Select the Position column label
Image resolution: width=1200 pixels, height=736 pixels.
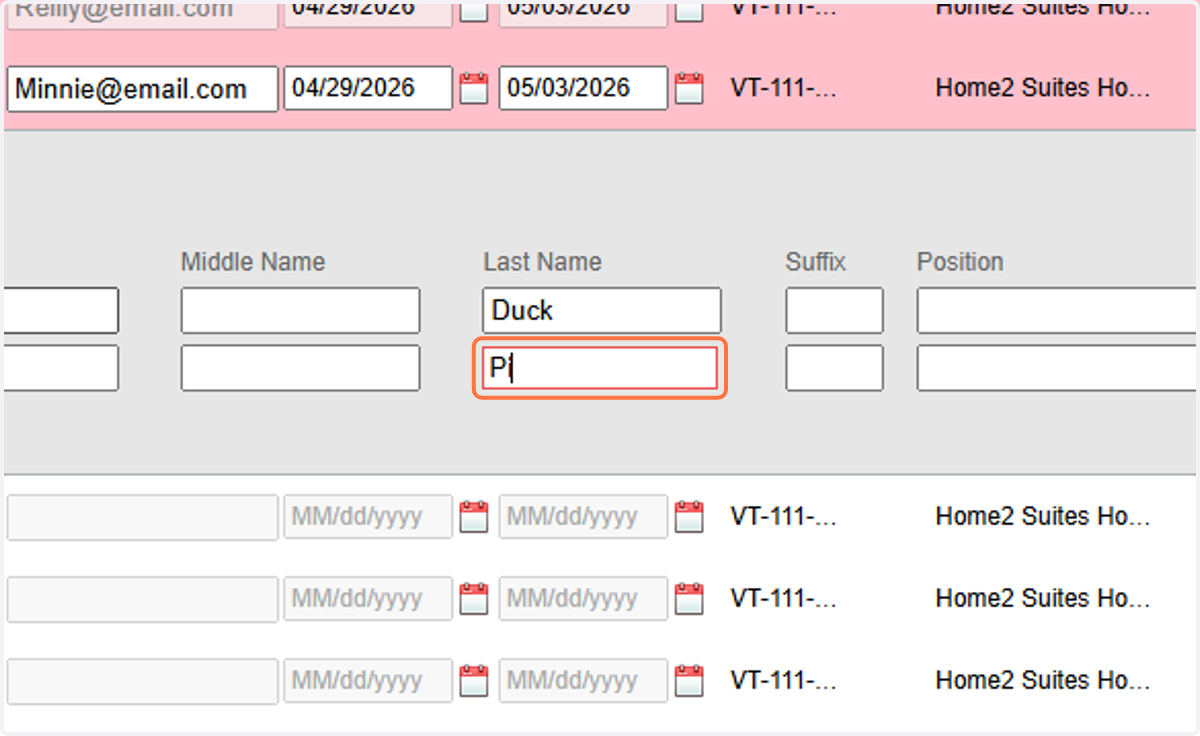tap(960, 262)
